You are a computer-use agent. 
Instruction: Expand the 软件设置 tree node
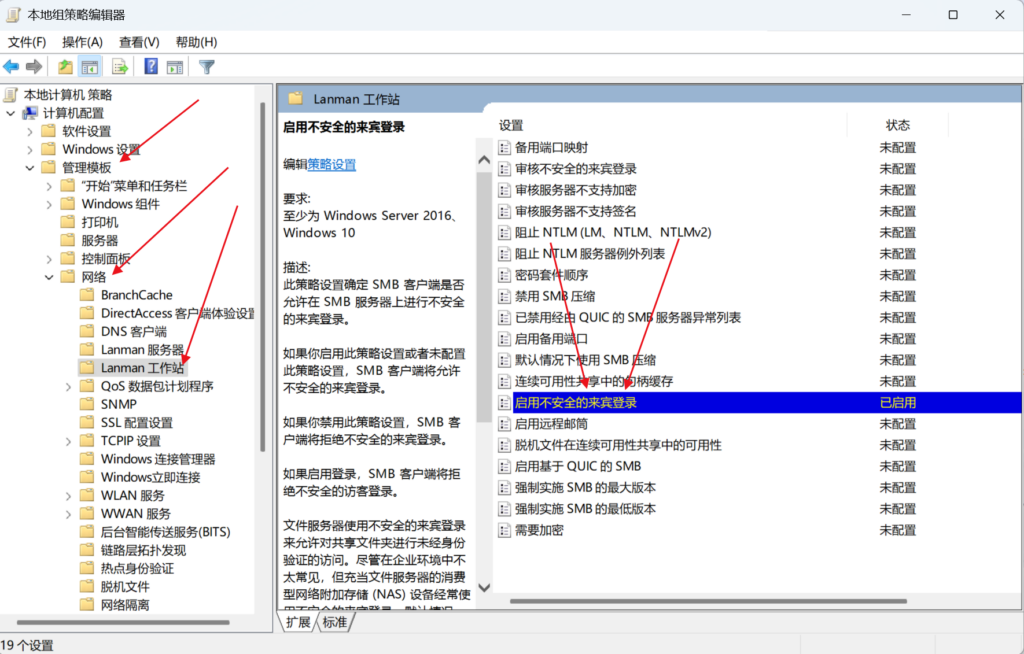tap(29, 131)
